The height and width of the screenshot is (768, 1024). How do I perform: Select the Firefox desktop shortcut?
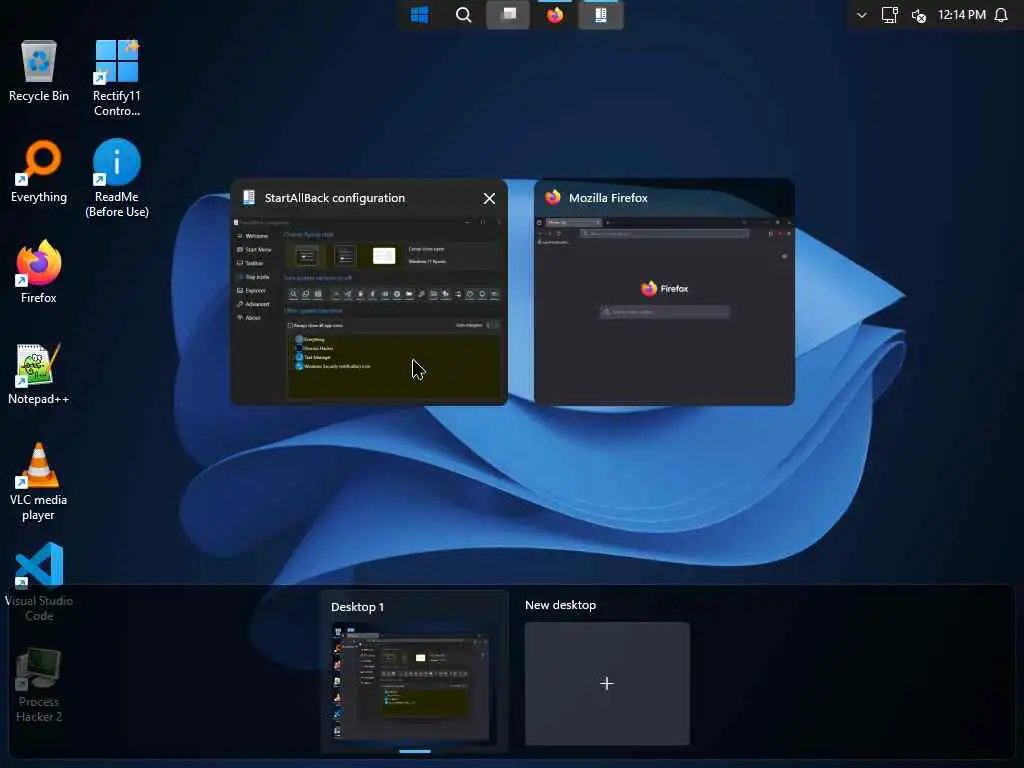[39, 272]
